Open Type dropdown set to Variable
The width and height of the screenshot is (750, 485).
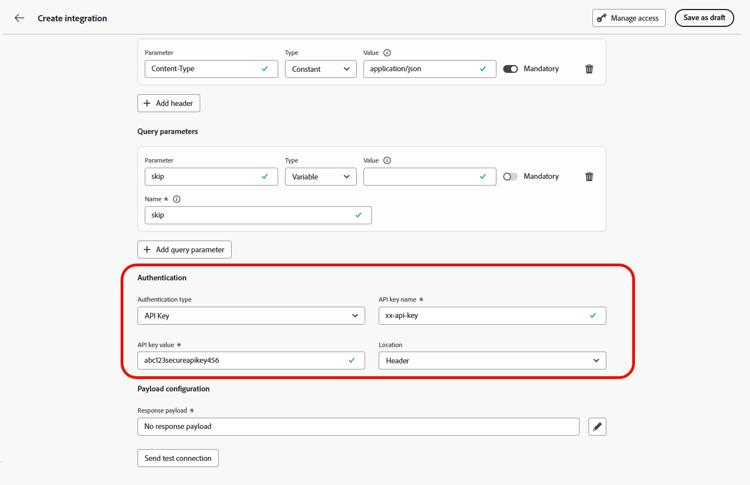tap(320, 176)
